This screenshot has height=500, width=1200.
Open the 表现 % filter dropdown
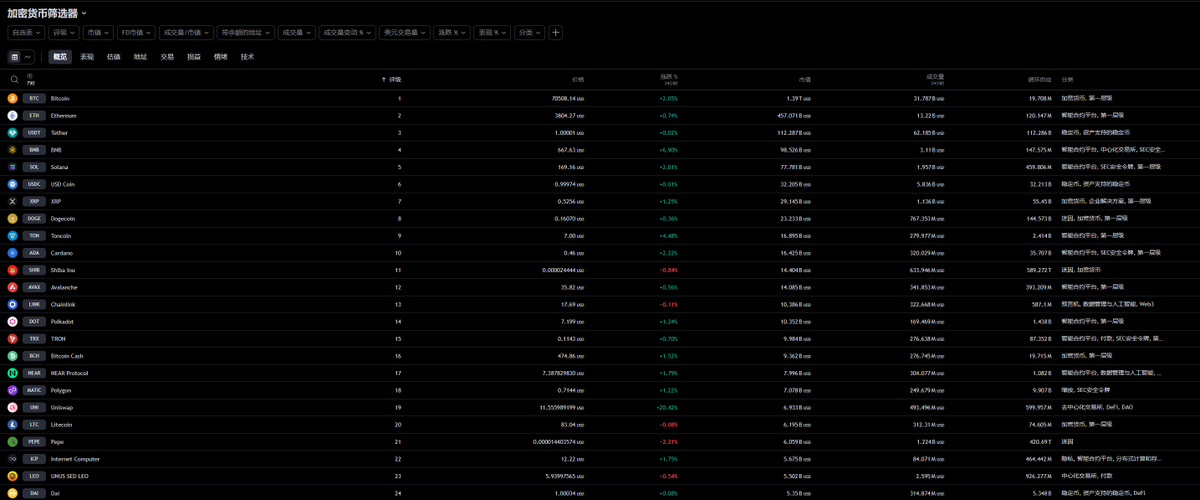coord(492,33)
